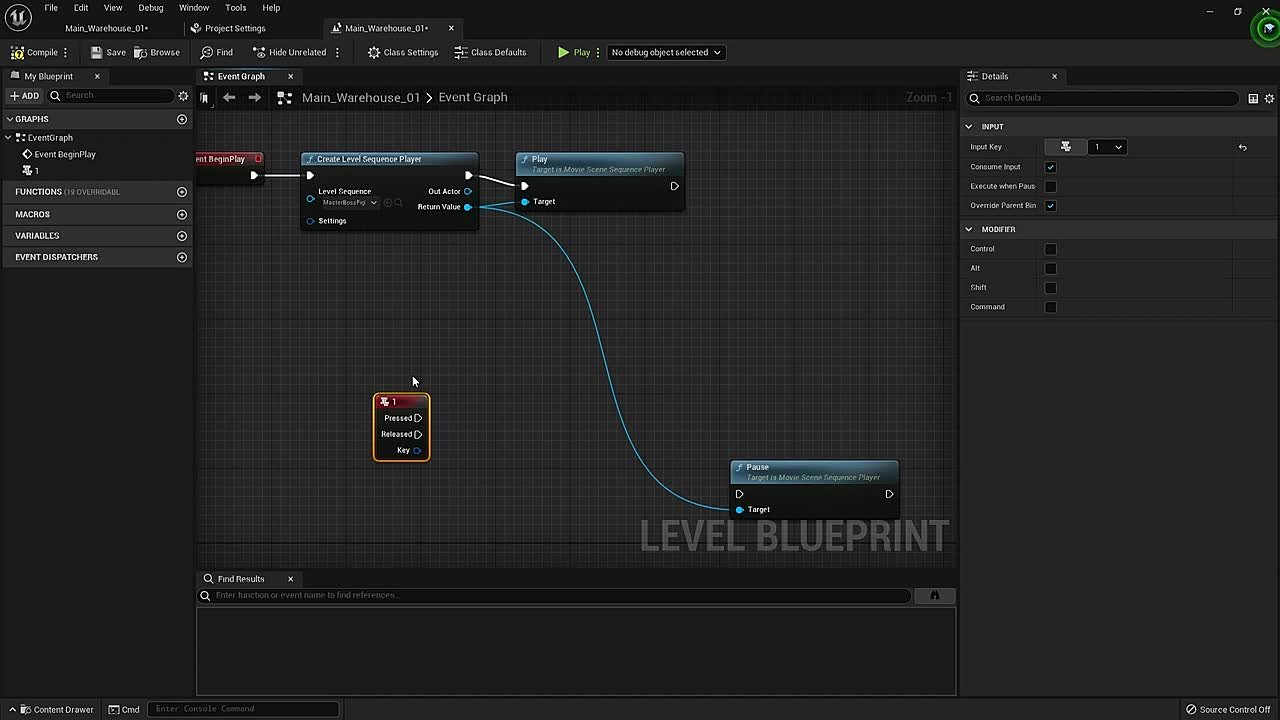1280x720 pixels.
Task: Open Class Settings
Action: (402, 52)
